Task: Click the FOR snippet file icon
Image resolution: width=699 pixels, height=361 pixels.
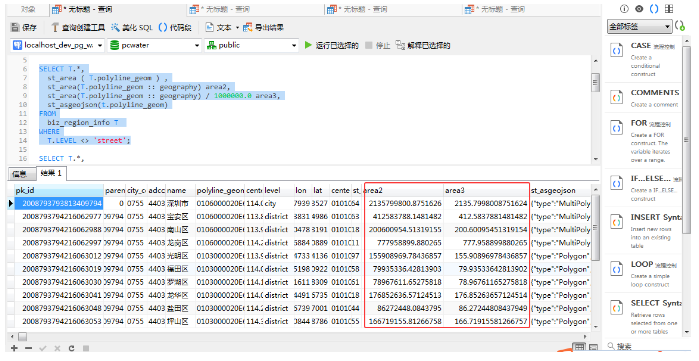Action: (x=617, y=128)
